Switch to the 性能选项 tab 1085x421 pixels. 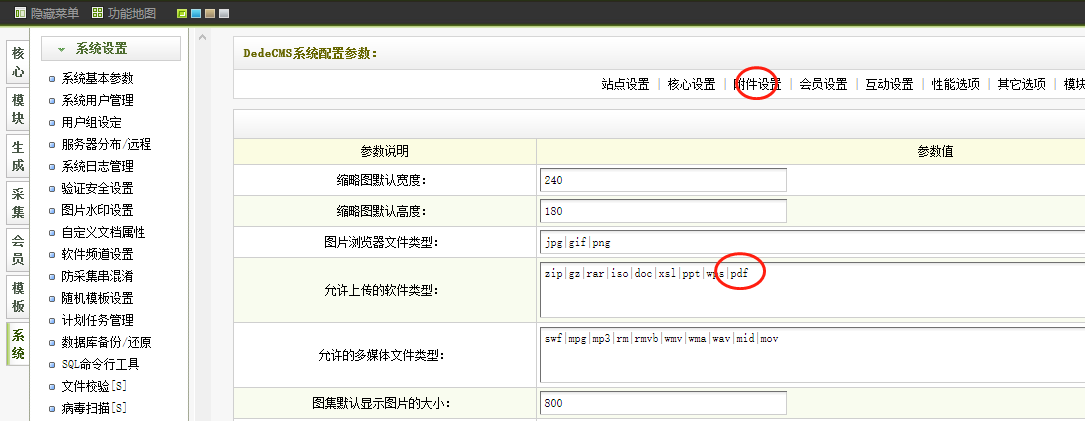pos(956,84)
